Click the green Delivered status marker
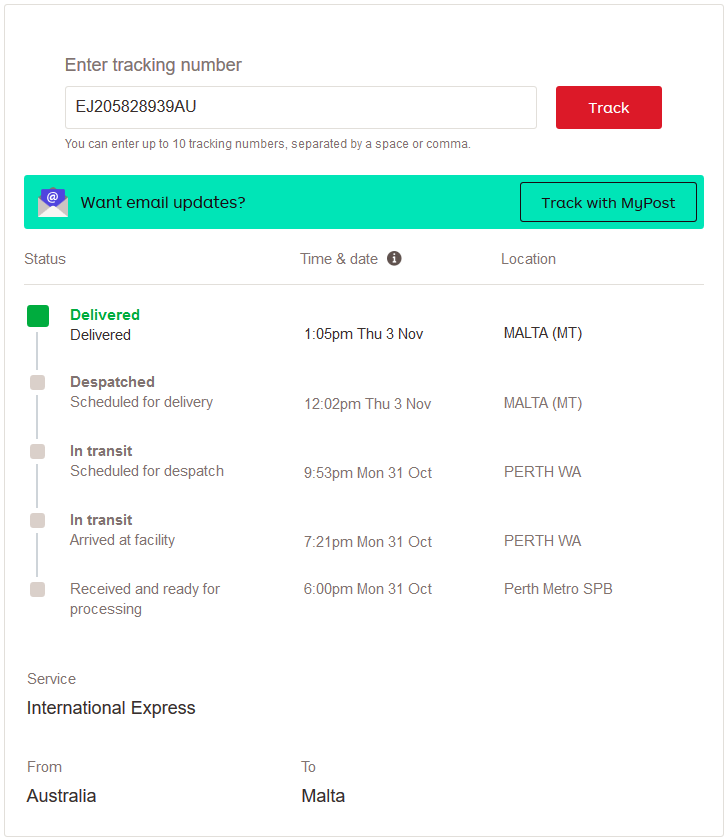The width and height of the screenshot is (728, 840). coord(38,316)
